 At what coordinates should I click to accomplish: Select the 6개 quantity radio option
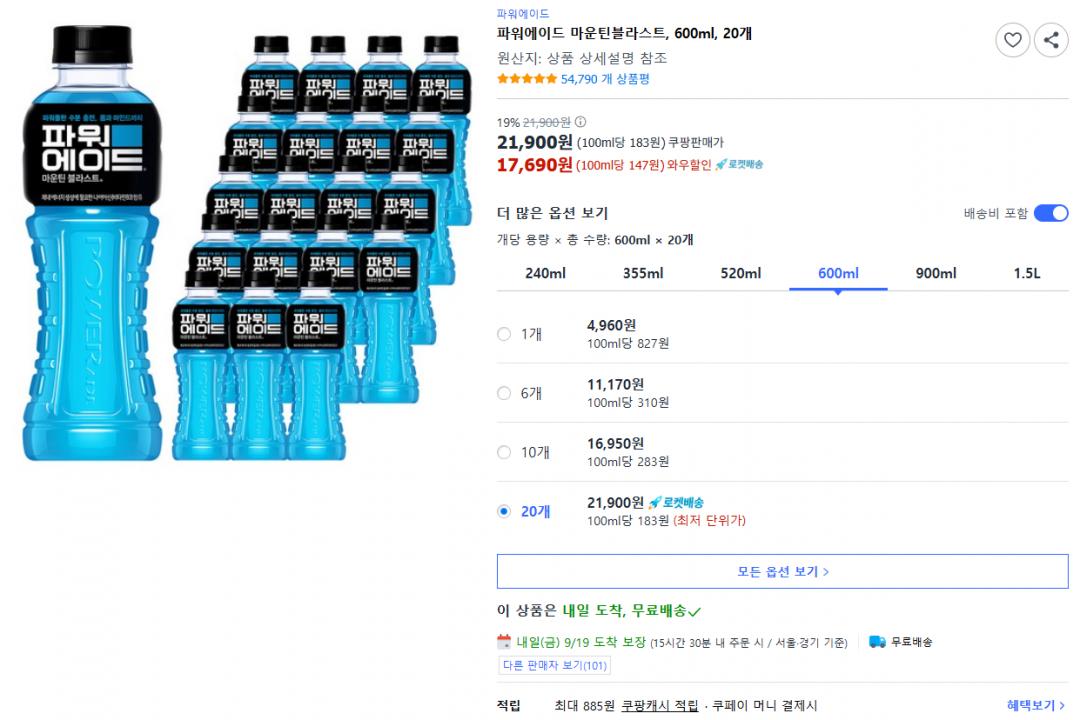504,393
